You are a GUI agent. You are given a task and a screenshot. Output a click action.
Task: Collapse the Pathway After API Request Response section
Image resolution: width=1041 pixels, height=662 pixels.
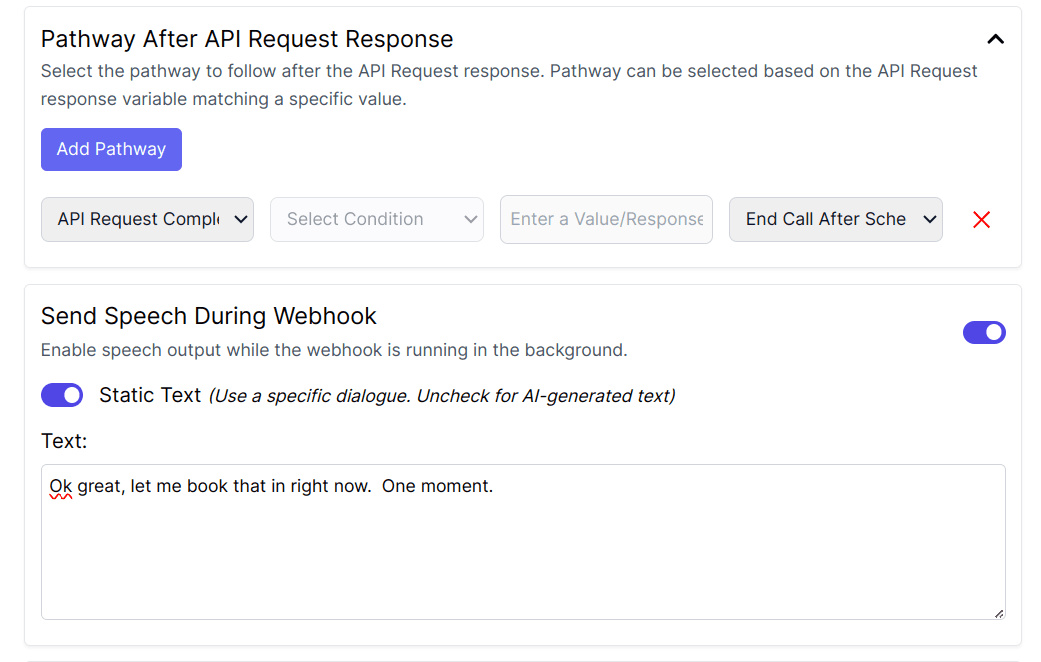click(x=995, y=39)
